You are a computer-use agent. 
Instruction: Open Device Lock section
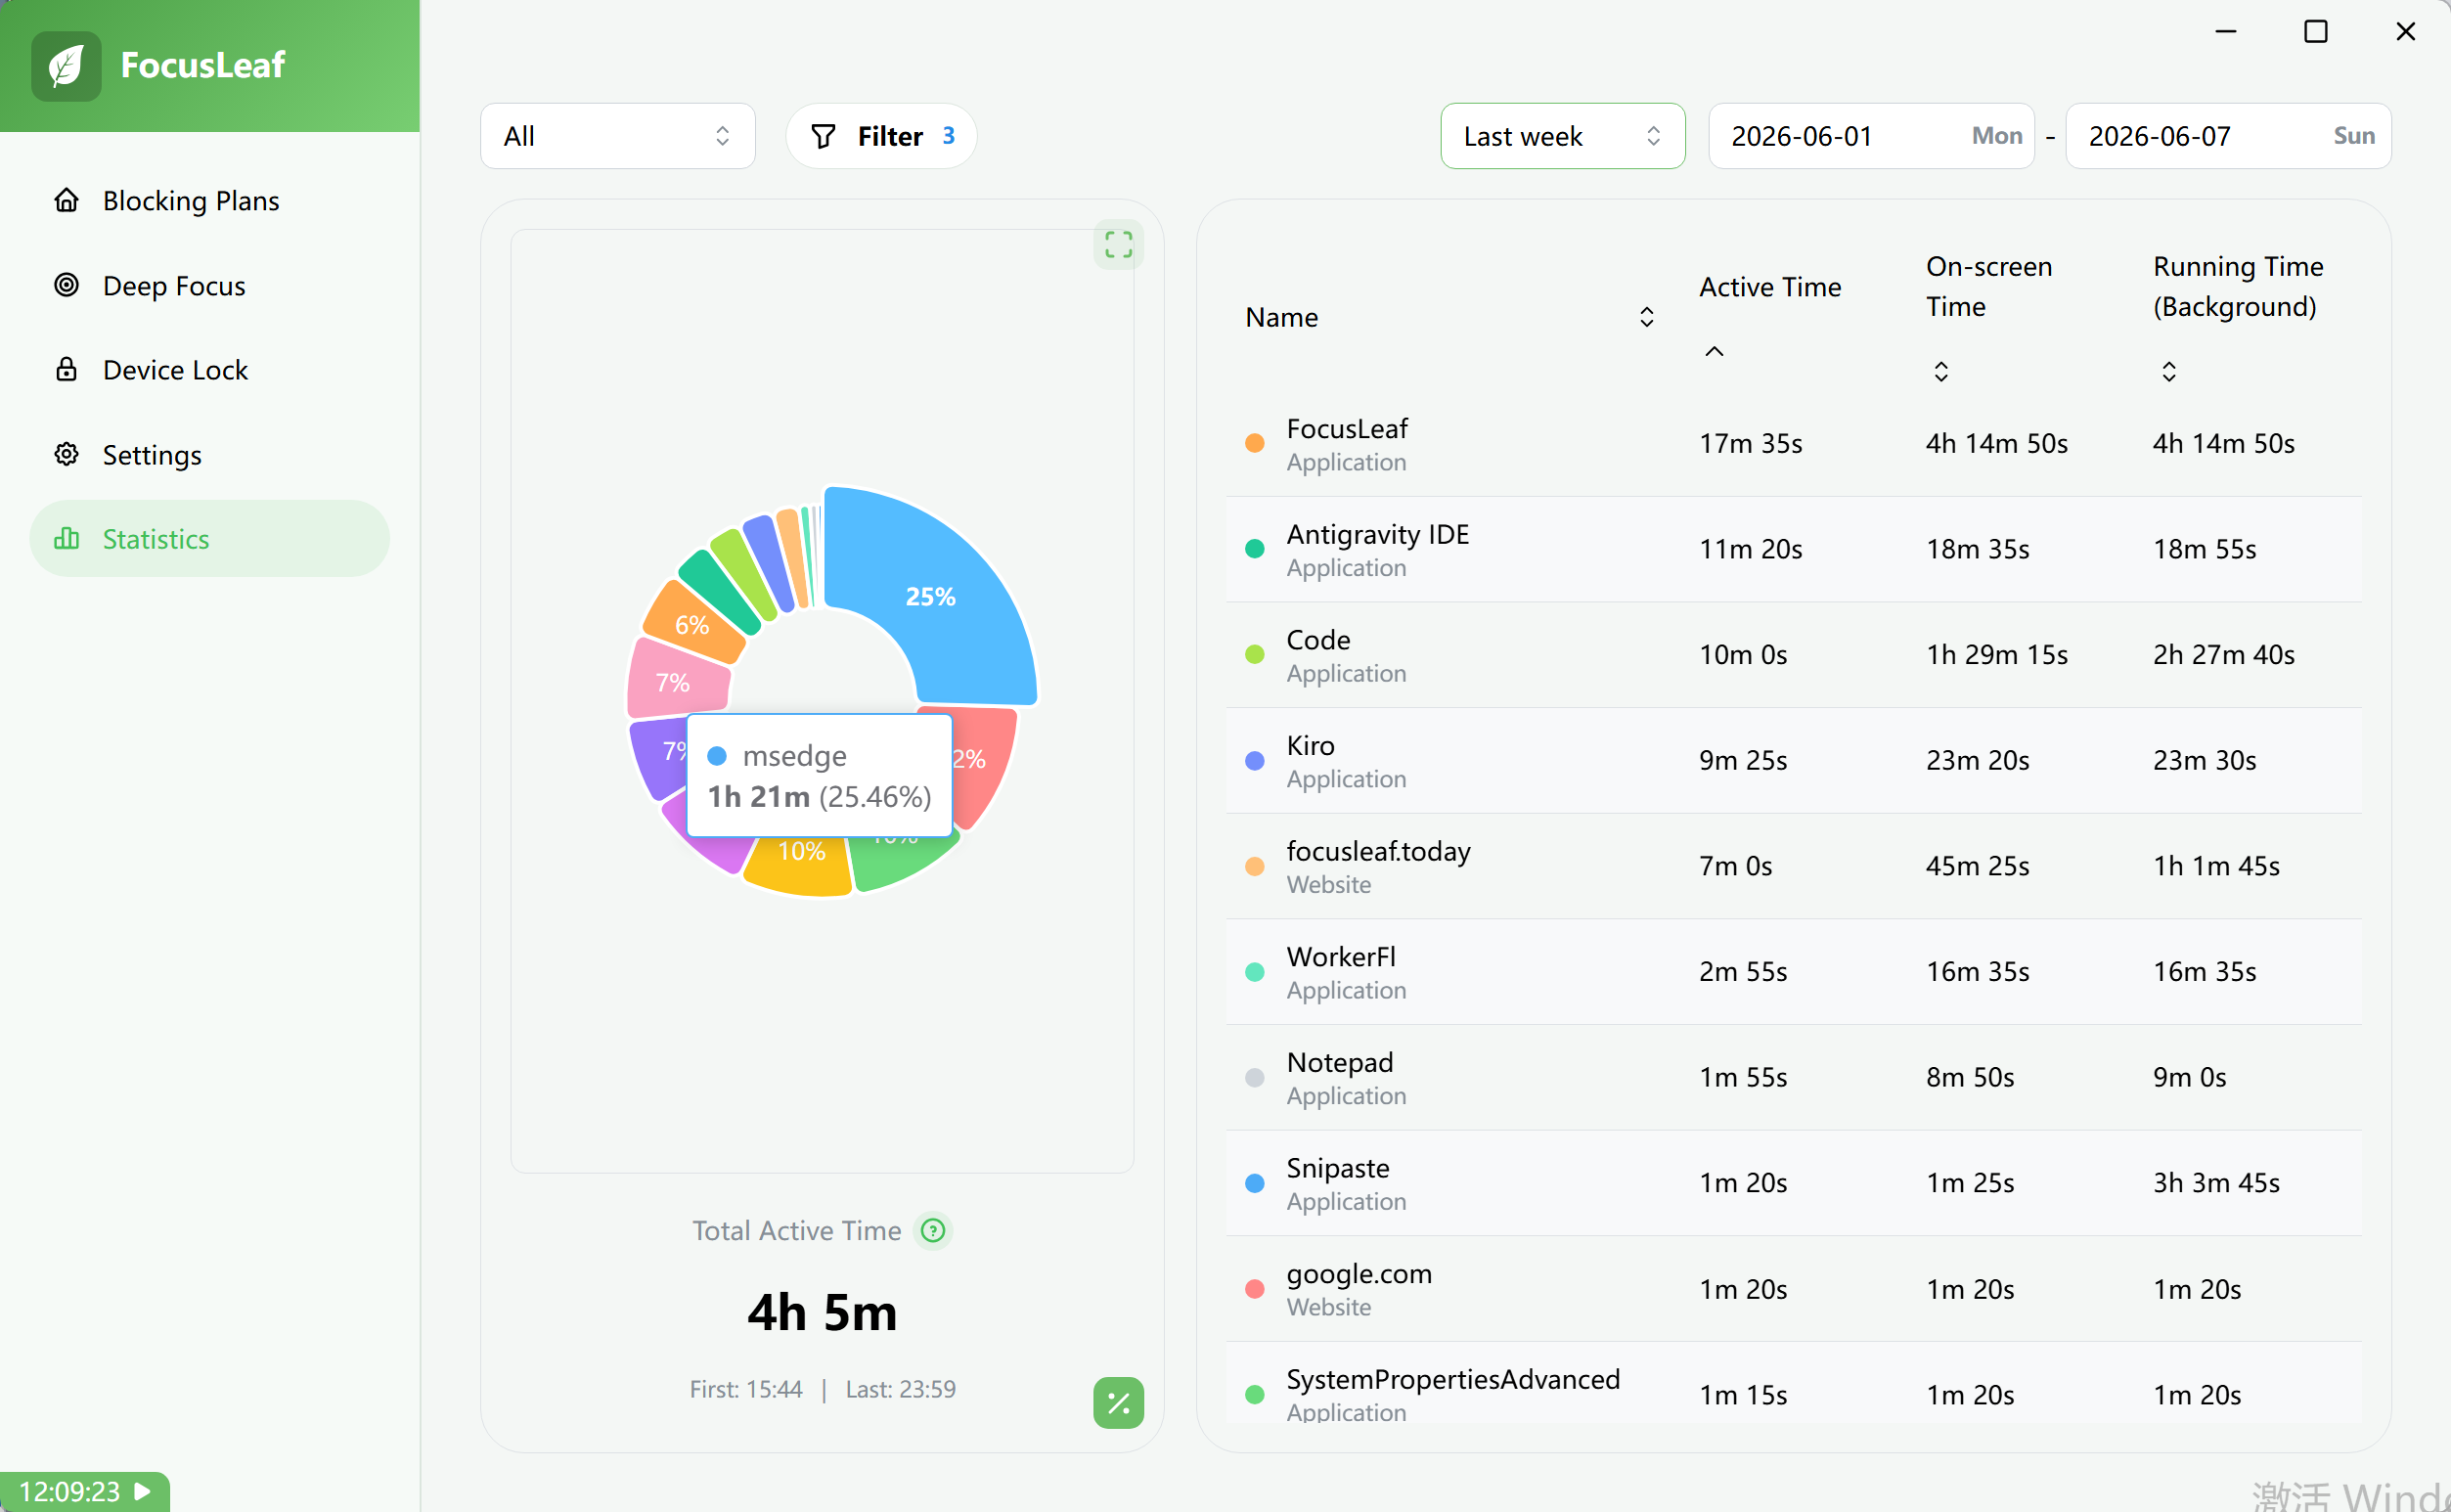(209, 370)
